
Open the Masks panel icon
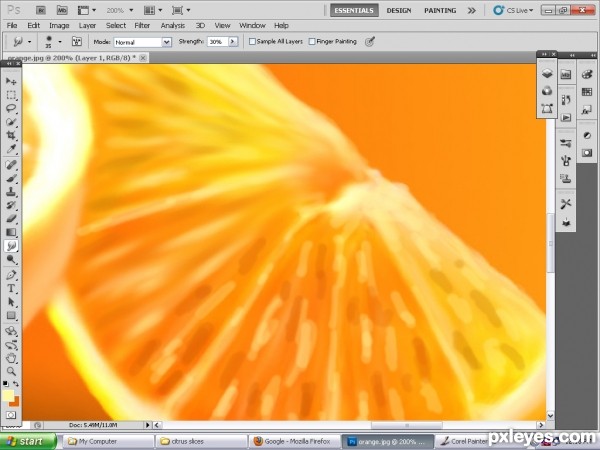pyautogui.click(x=587, y=153)
